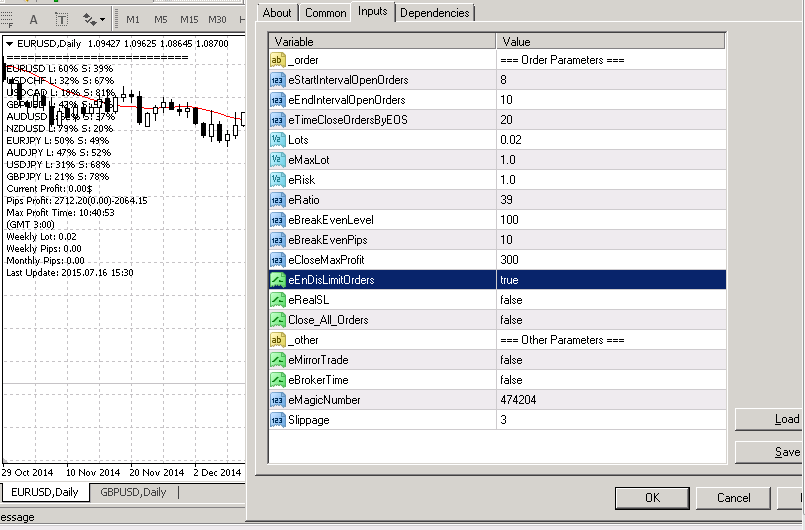The image size is (805, 530).
Task: Click the integer icon beside eEndIntervalOpenOrders
Action: 277,100
